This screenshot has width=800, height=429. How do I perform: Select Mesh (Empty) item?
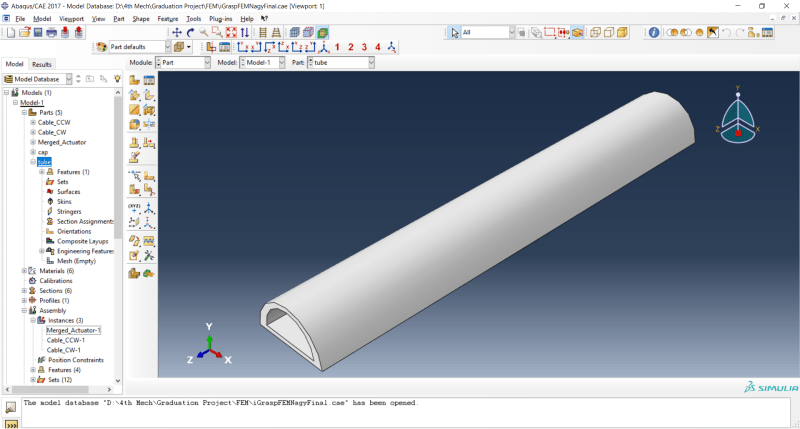77,261
